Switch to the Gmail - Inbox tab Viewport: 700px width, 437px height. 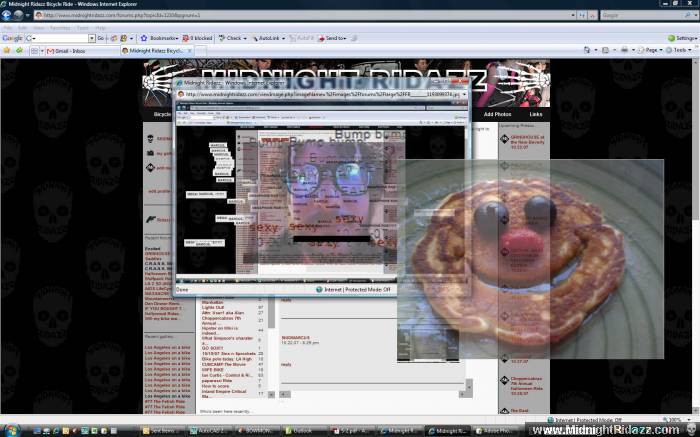tap(83, 51)
